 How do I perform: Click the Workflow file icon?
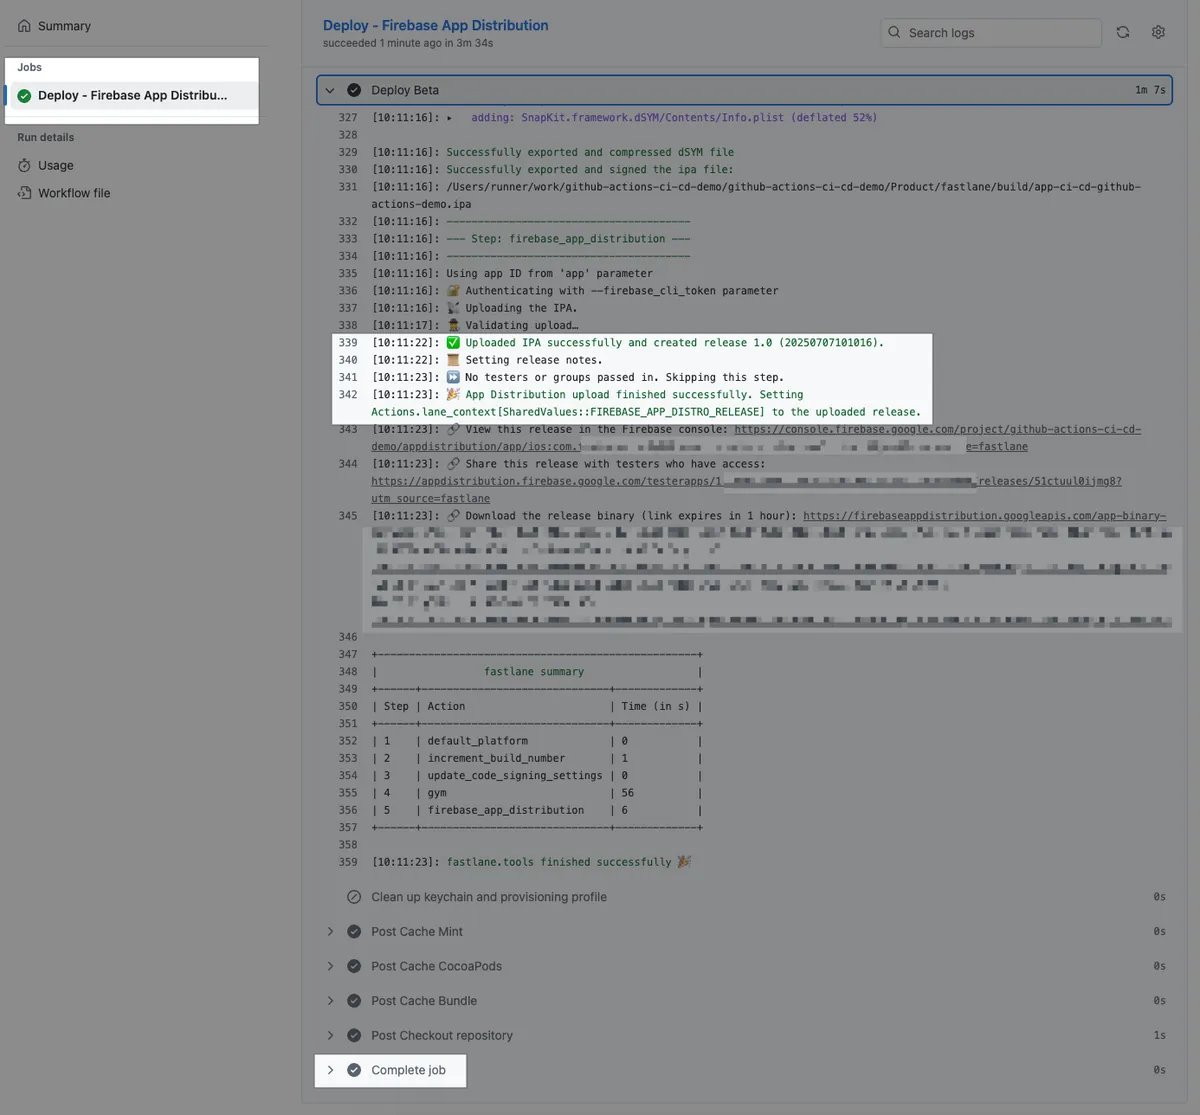(x=24, y=193)
